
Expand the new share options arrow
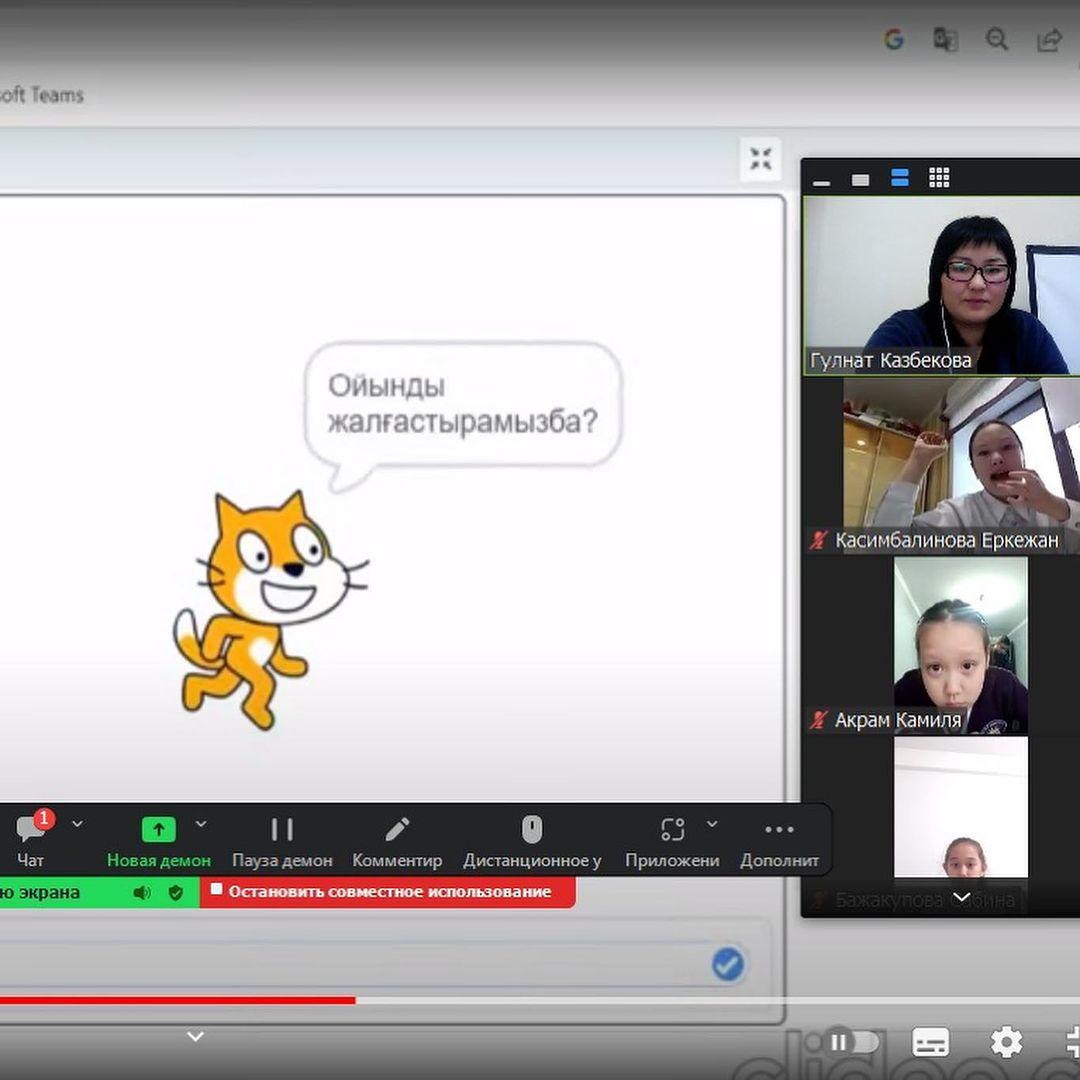tap(201, 823)
